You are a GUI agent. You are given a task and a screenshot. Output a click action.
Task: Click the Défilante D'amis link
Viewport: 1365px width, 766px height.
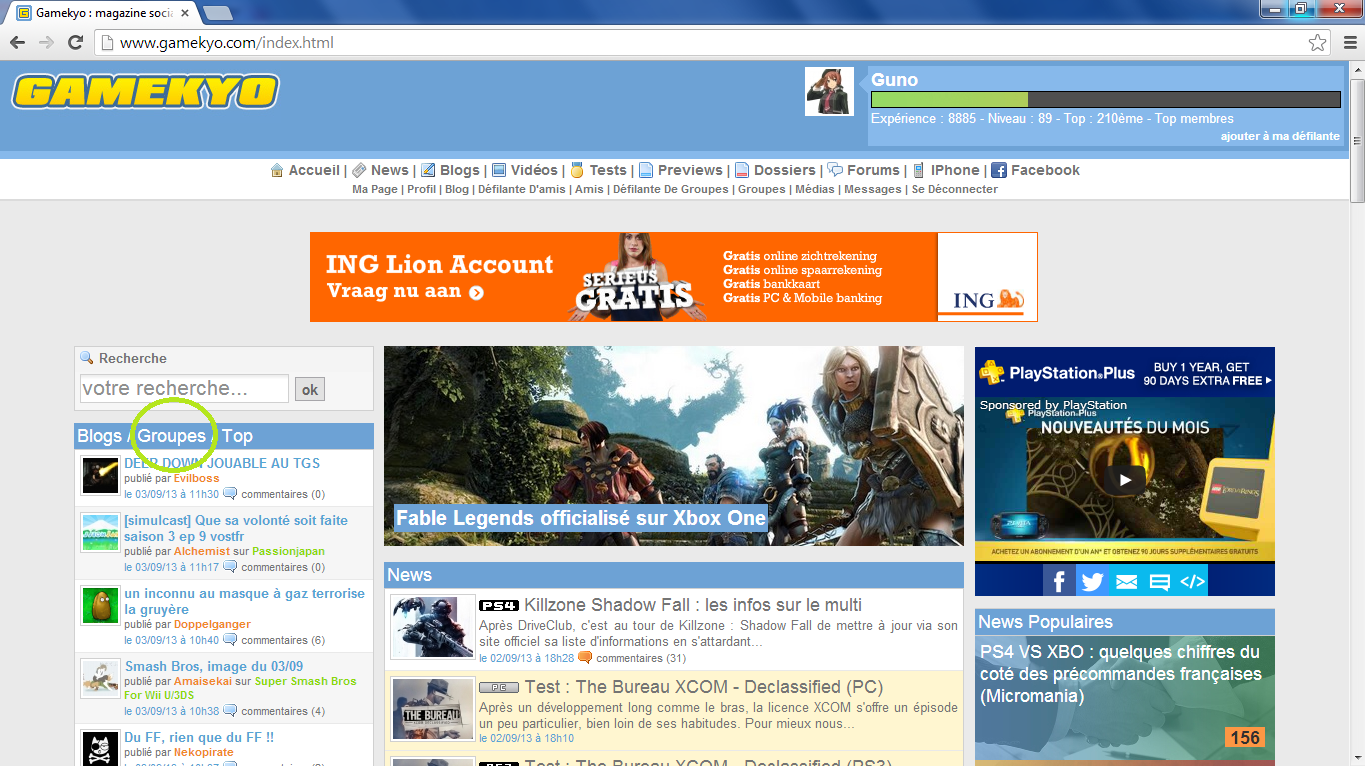pos(522,189)
